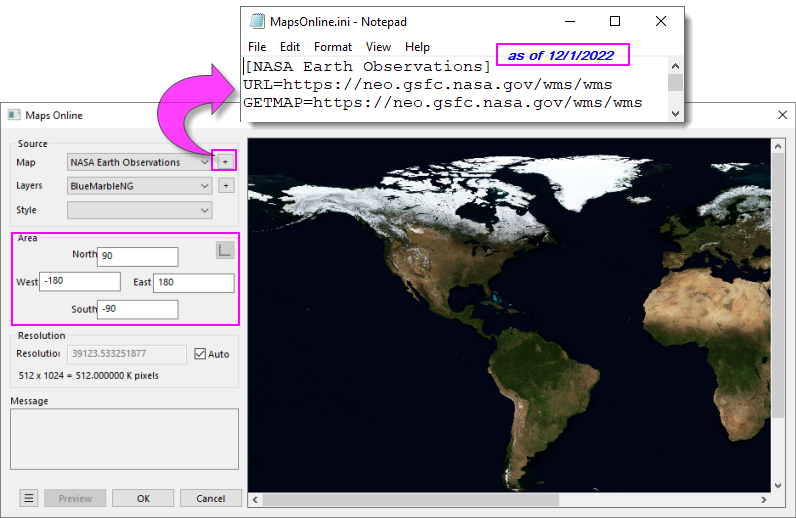This screenshot has width=796, height=518.
Task: Expand the Layers dropdown showing BlueMarbleNG
Action: pyautogui.click(x=140, y=186)
